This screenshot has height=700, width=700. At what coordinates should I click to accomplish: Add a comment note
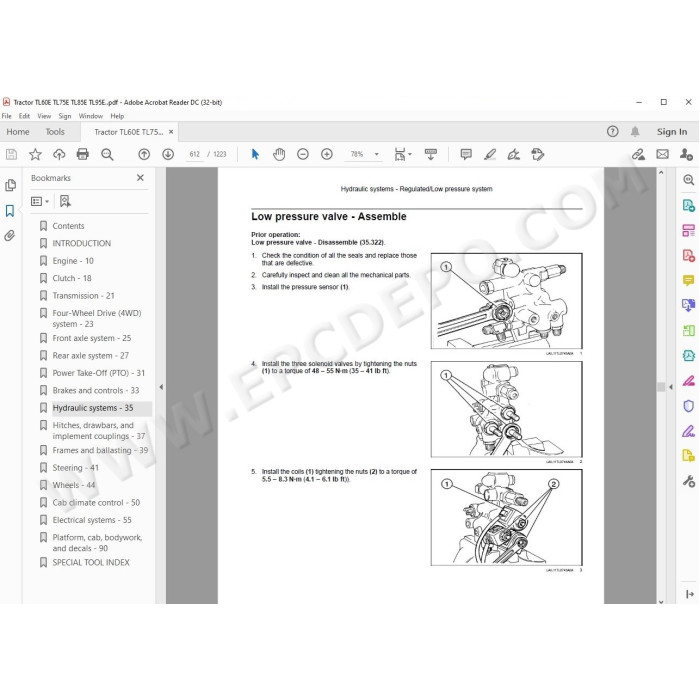[x=466, y=154]
